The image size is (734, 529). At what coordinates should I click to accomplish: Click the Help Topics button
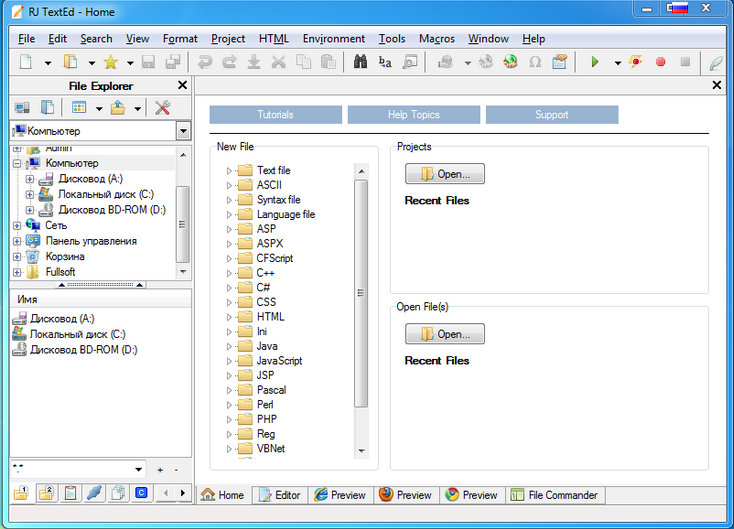413,115
